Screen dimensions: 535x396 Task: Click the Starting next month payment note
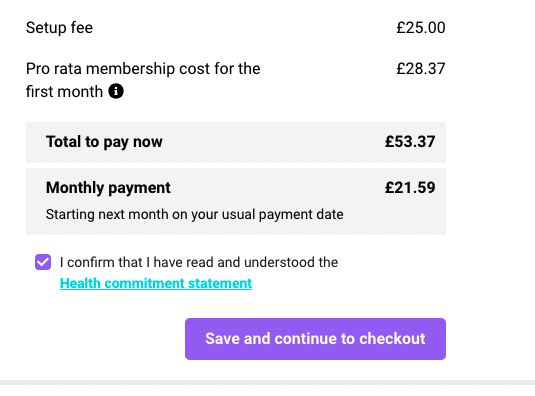click(194, 215)
